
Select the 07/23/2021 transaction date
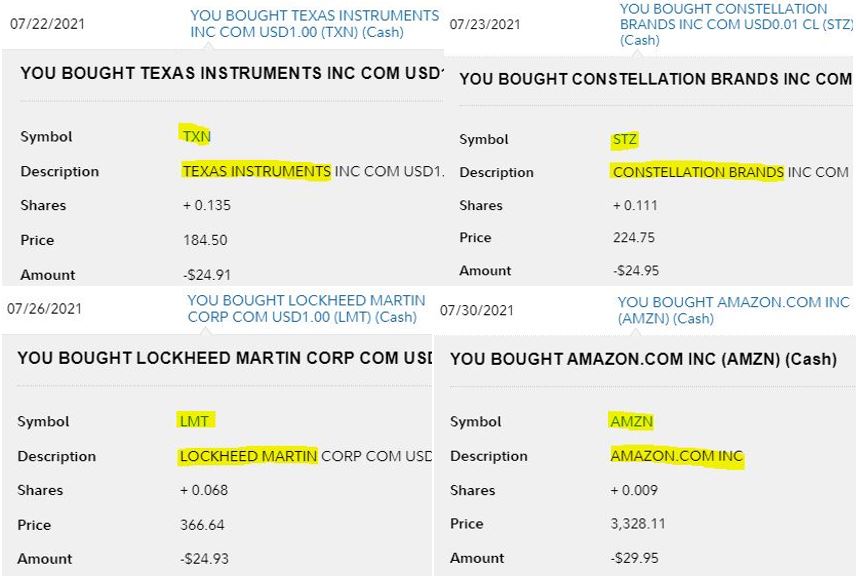coord(485,25)
